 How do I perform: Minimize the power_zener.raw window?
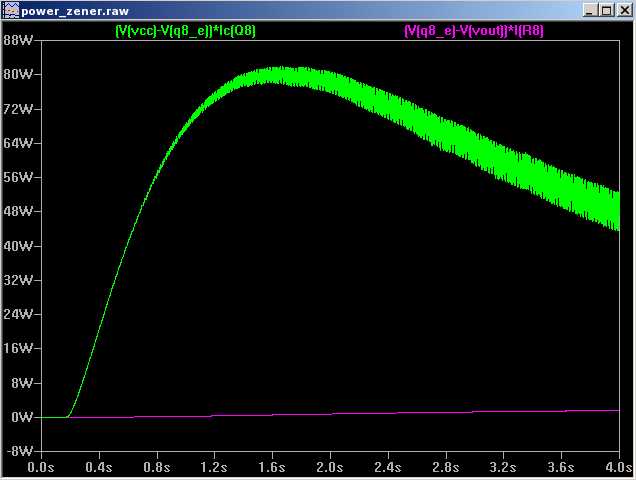(590, 10)
